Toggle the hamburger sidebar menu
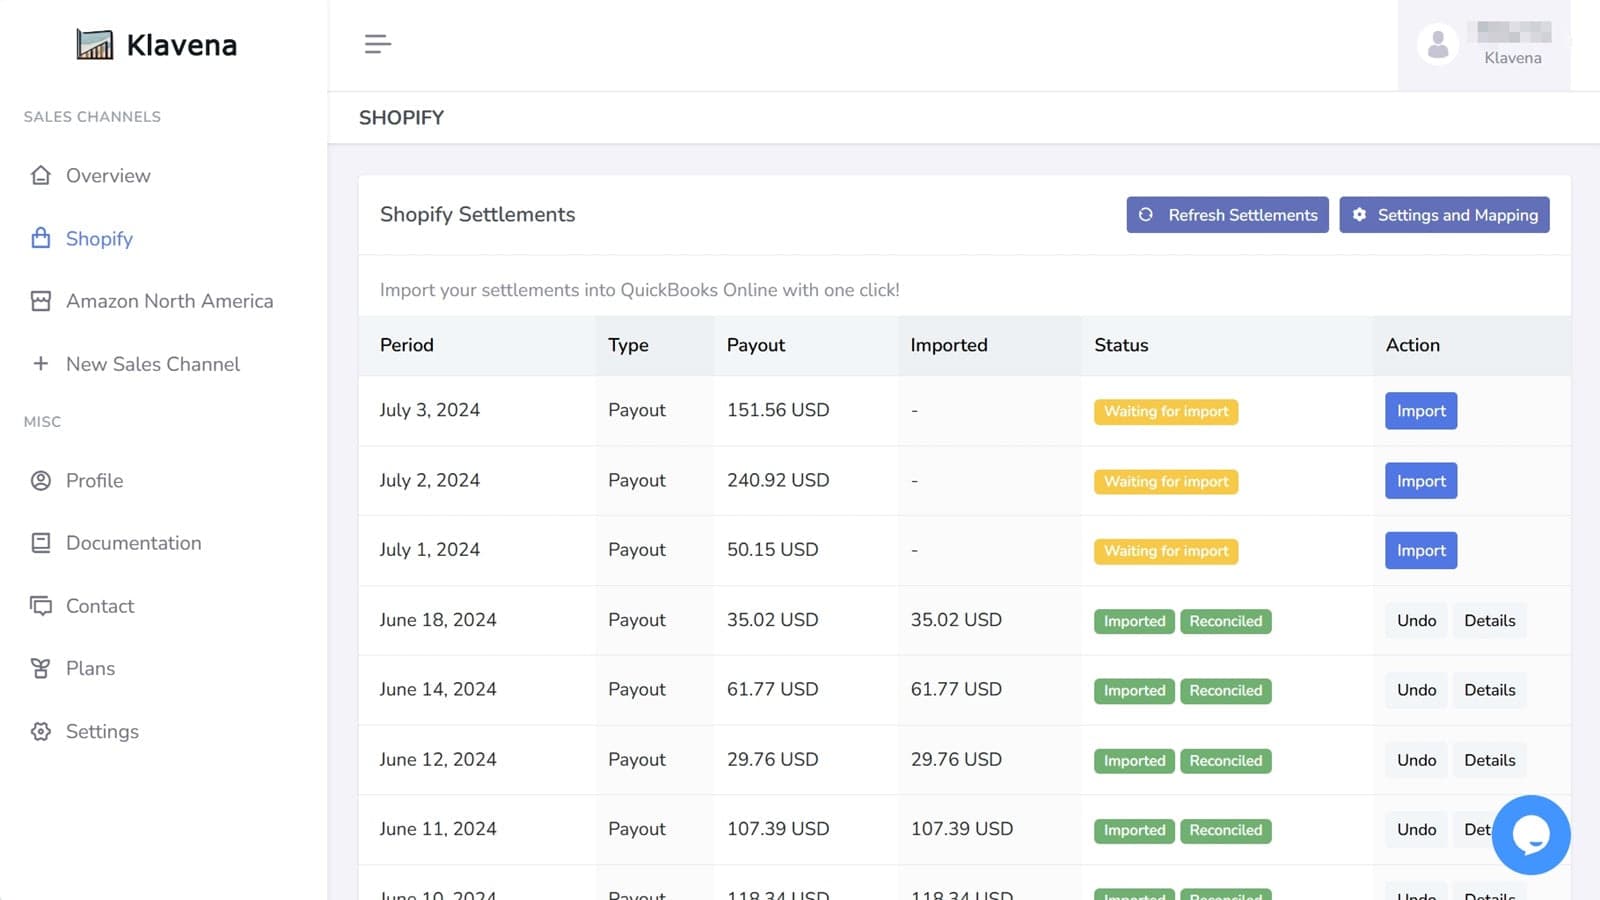Image resolution: width=1600 pixels, height=900 pixels. (377, 44)
